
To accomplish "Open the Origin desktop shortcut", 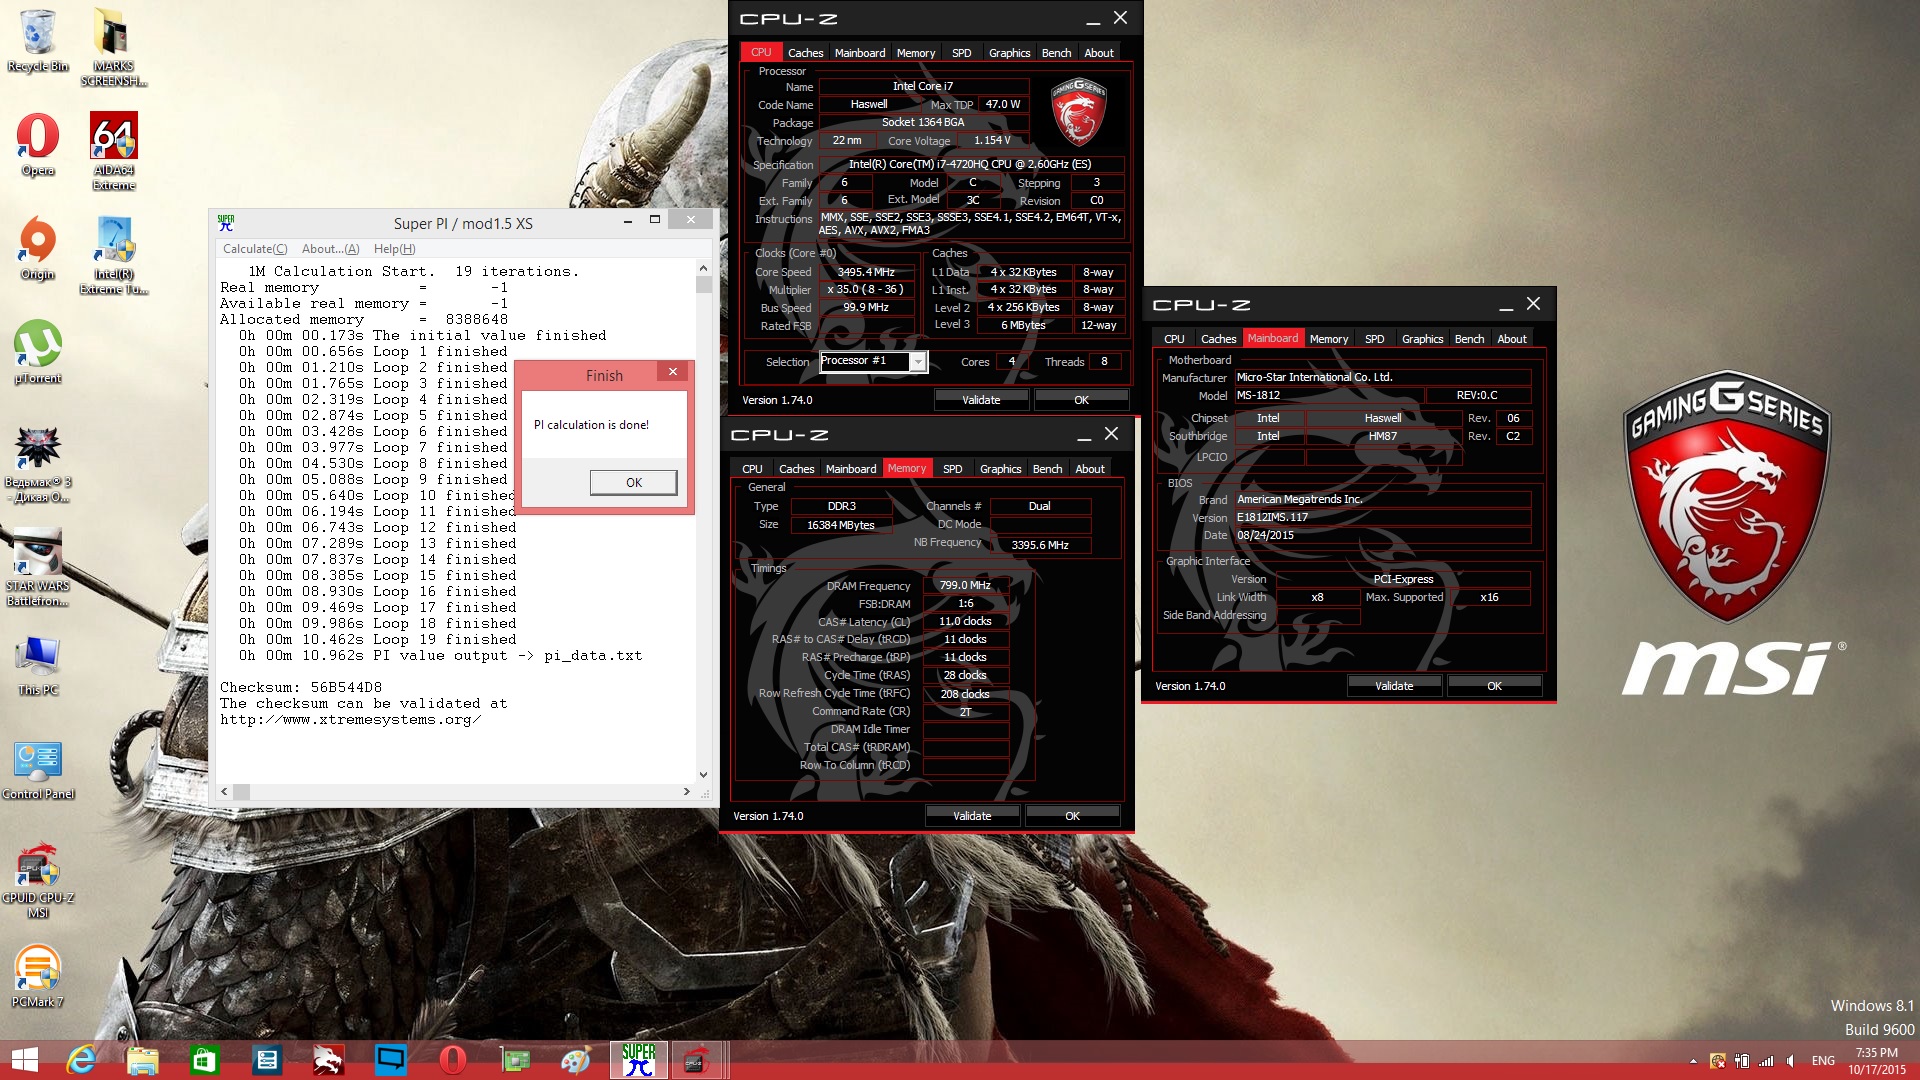I will click(x=38, y=249).
